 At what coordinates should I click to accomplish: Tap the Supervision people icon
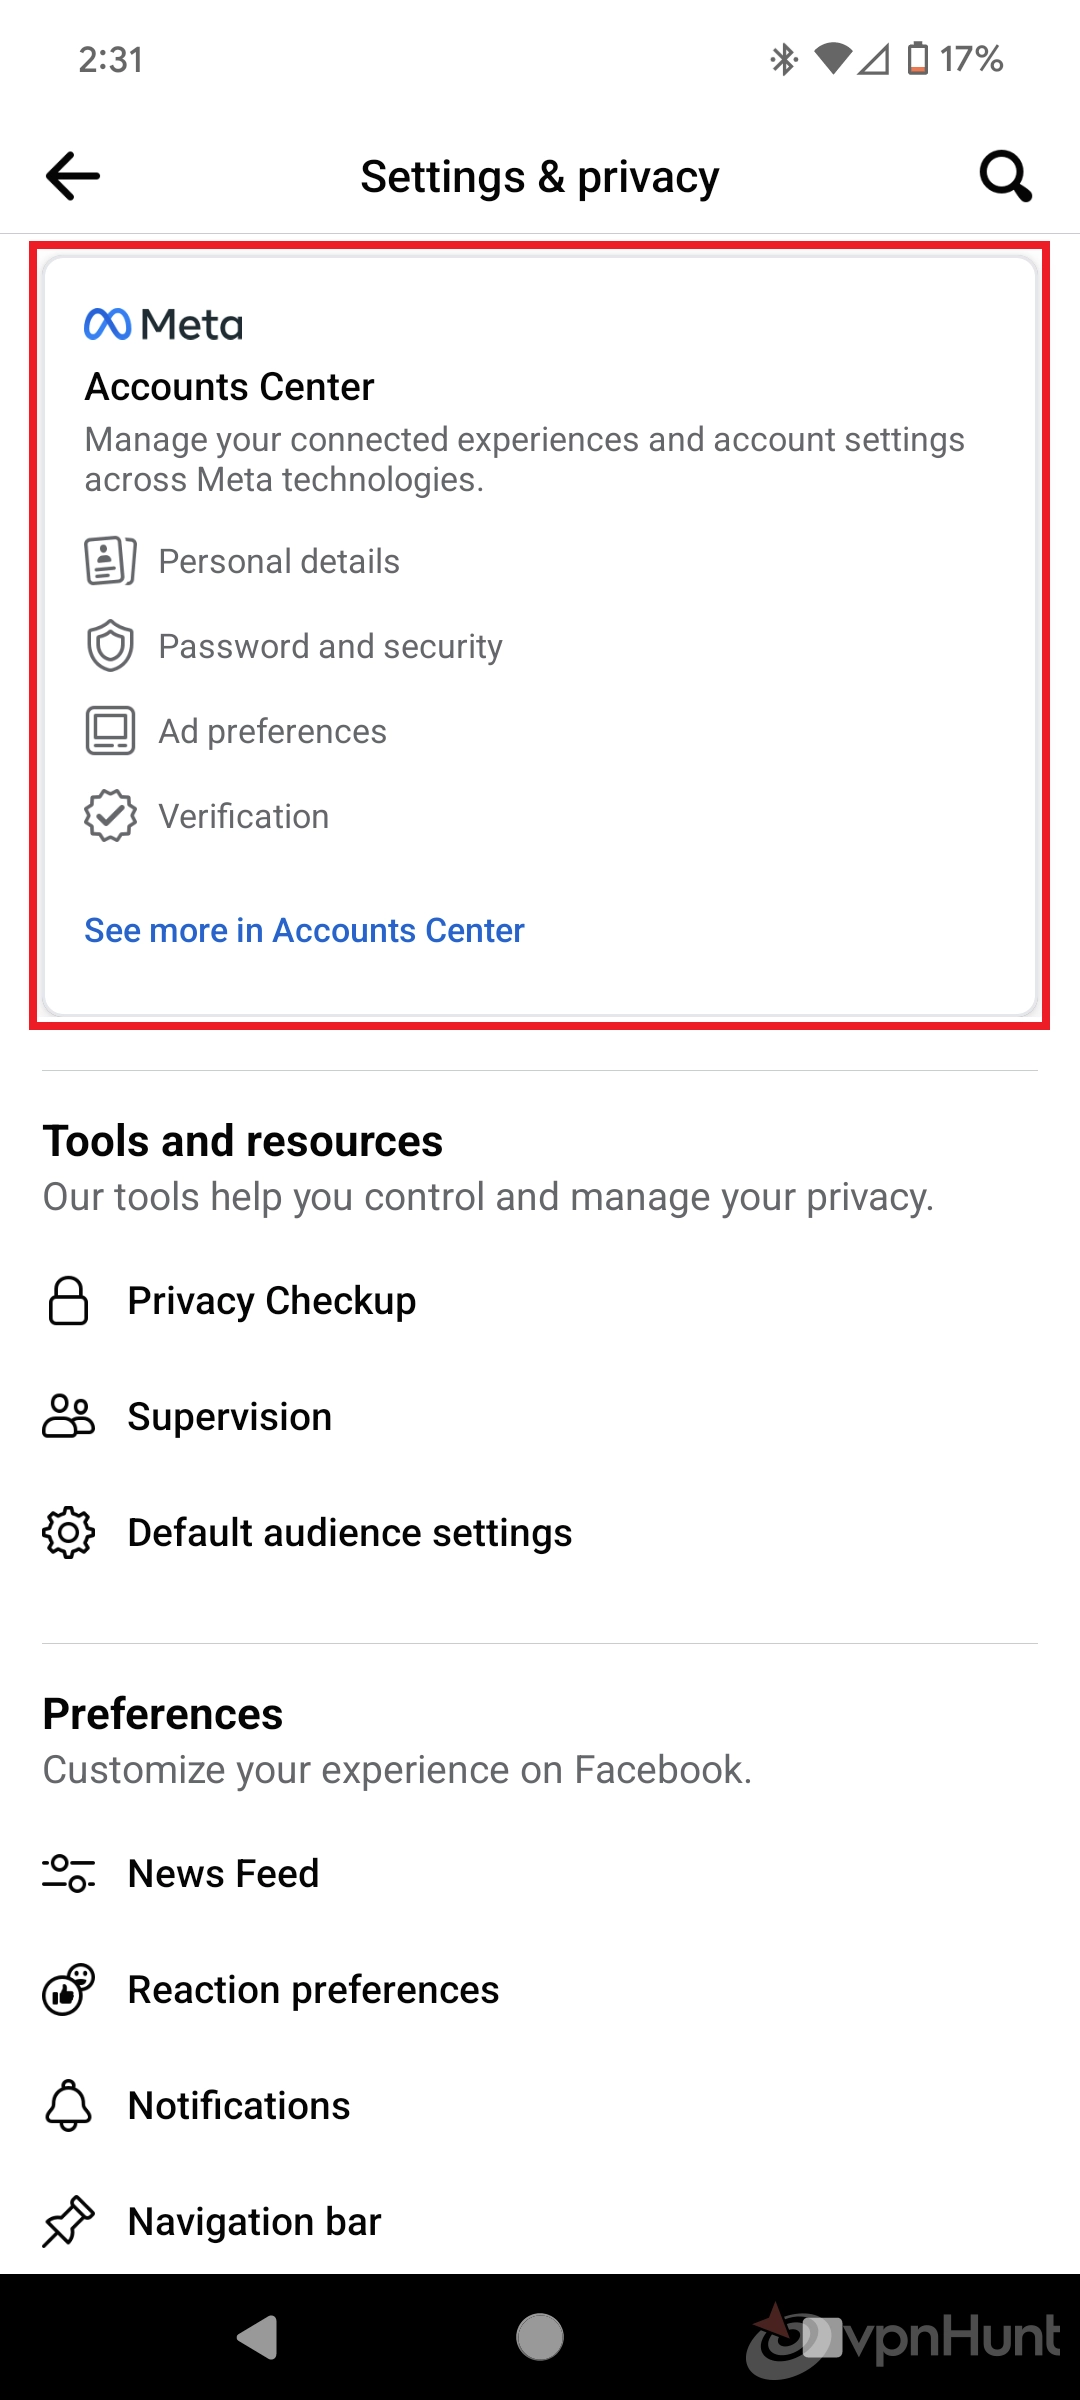(x=69, y=1417)
